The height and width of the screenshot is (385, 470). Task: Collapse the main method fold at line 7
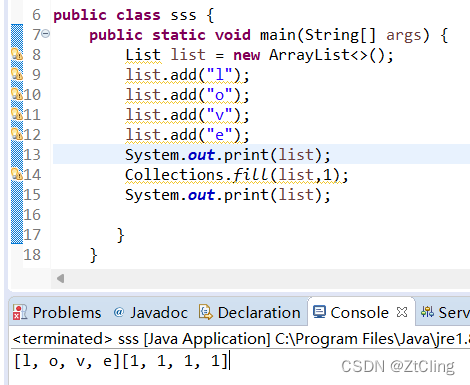click(x=46, y=34)
